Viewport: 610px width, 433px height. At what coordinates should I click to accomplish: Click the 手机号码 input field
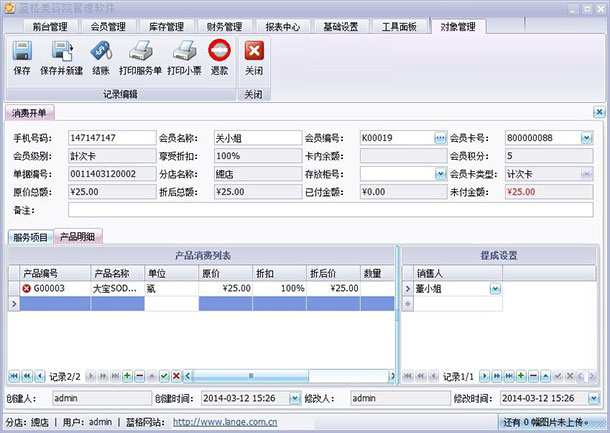click(112, 138)
